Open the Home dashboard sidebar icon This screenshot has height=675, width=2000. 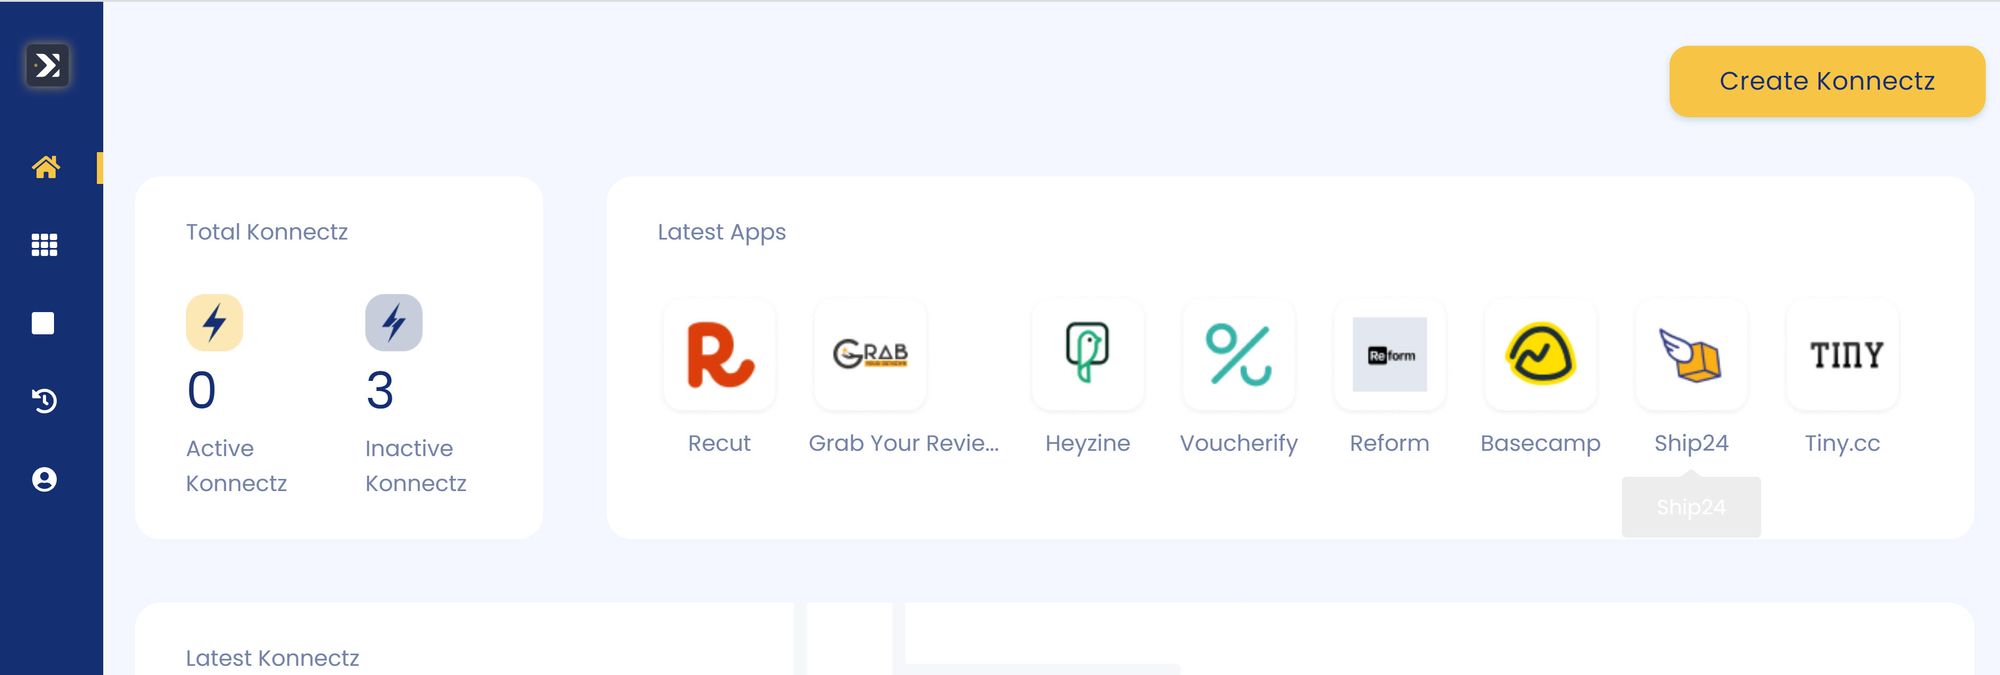[x=45, y=167]
